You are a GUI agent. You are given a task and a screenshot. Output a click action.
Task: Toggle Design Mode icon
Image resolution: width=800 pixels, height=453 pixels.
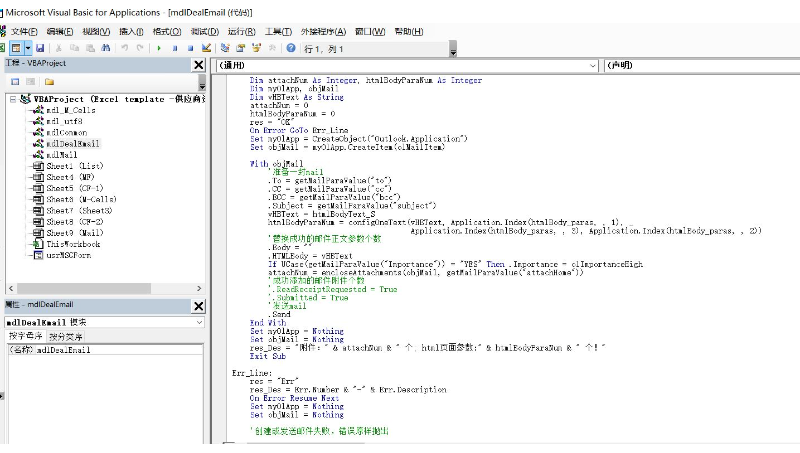coord(206,48)
